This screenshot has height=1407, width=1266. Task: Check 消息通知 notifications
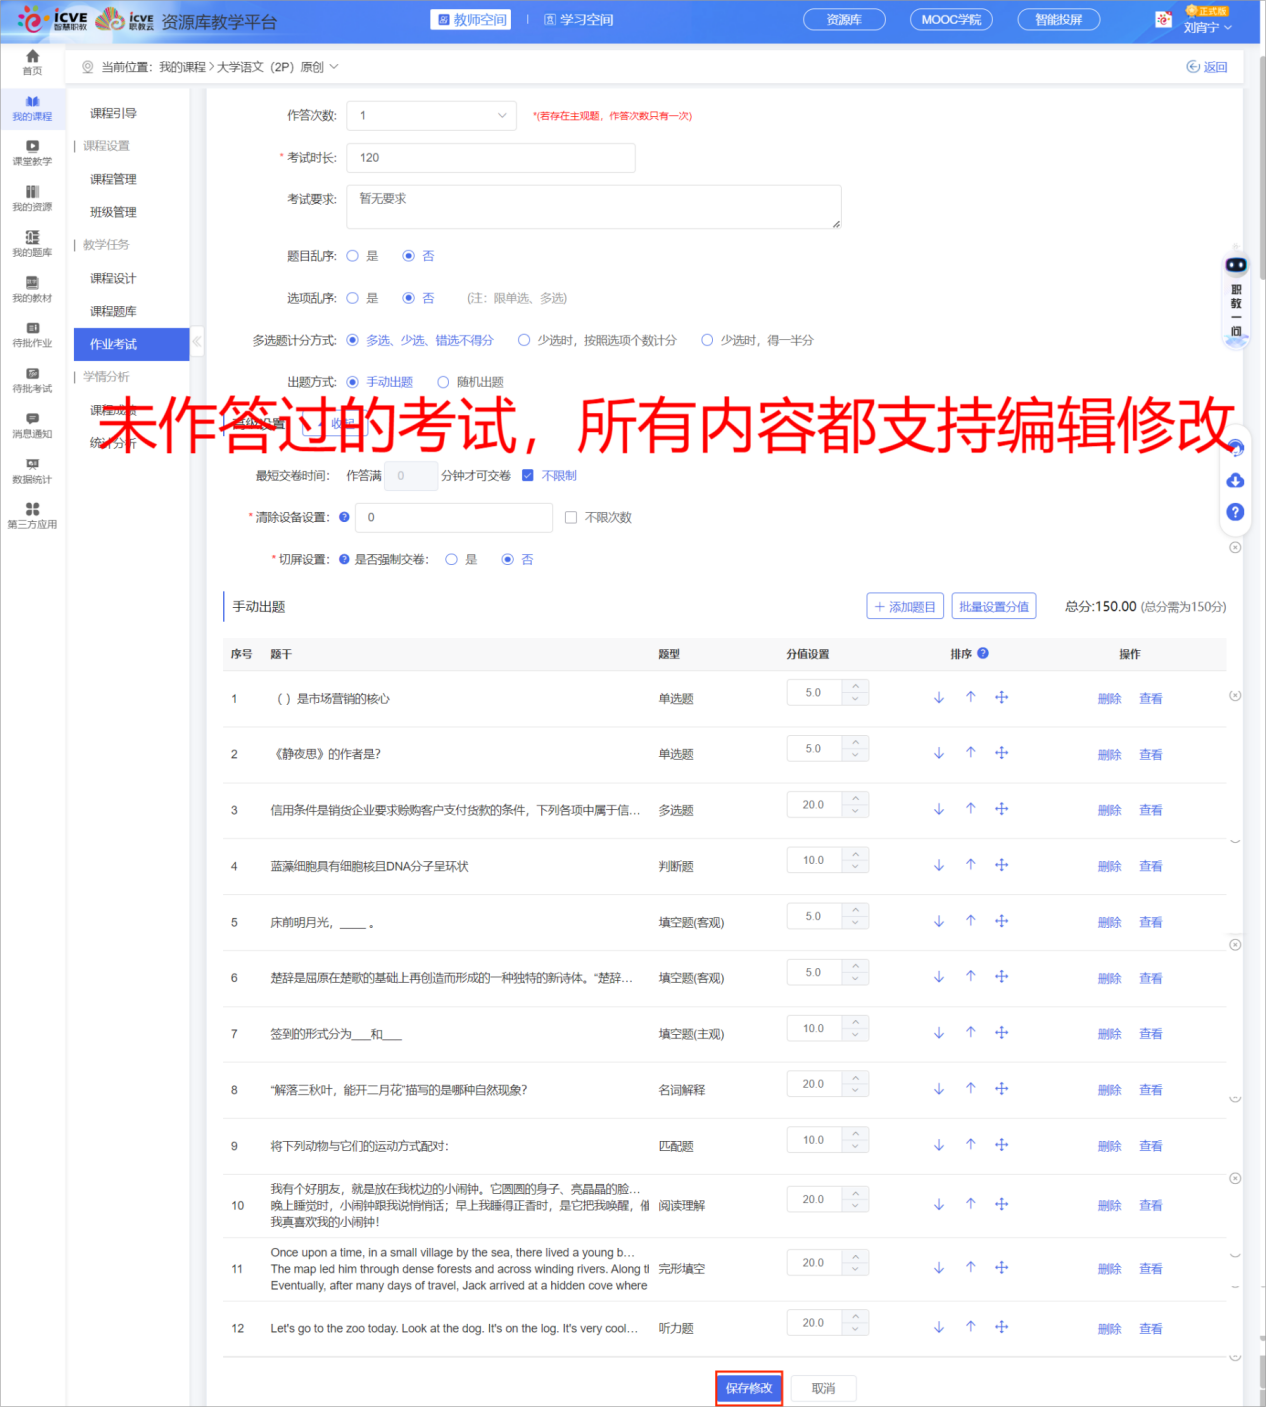[x=32, y=425]
